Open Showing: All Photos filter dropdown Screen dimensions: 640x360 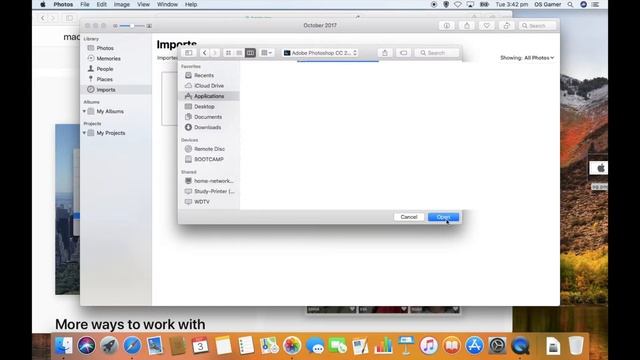pyautogui.click(x=527, y=58)
